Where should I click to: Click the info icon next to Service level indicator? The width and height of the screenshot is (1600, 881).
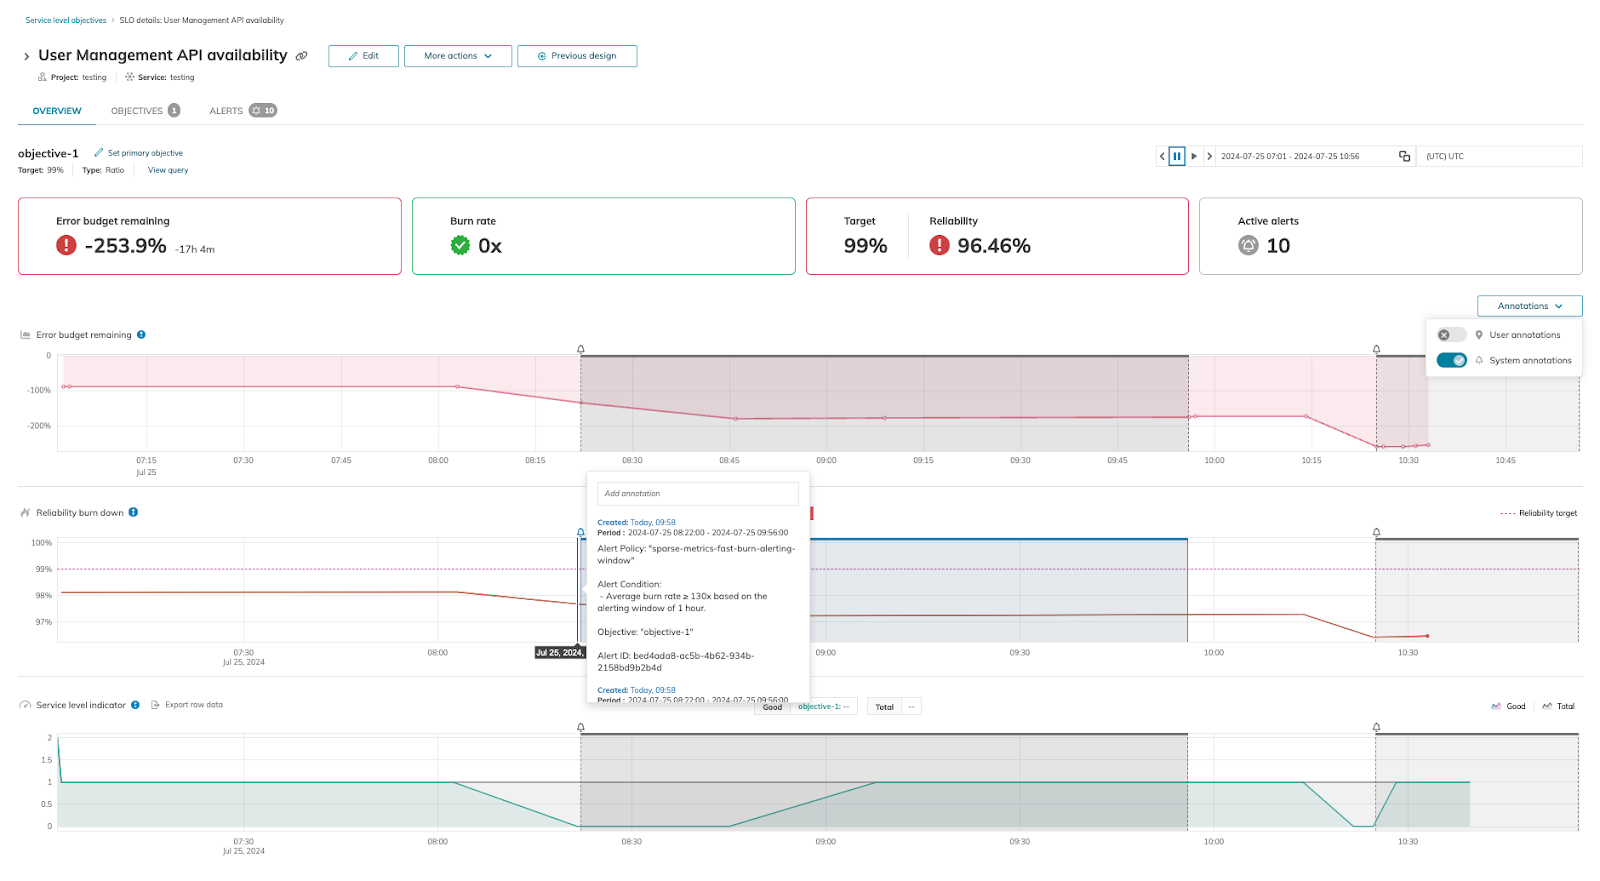135,705
